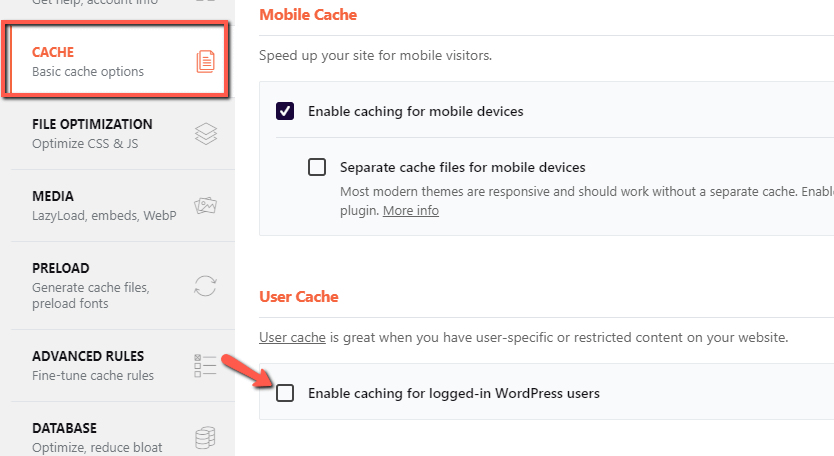Open the ADVANCED RULES section label
This screenshot has height=456, width=834.
coord(88,356)
